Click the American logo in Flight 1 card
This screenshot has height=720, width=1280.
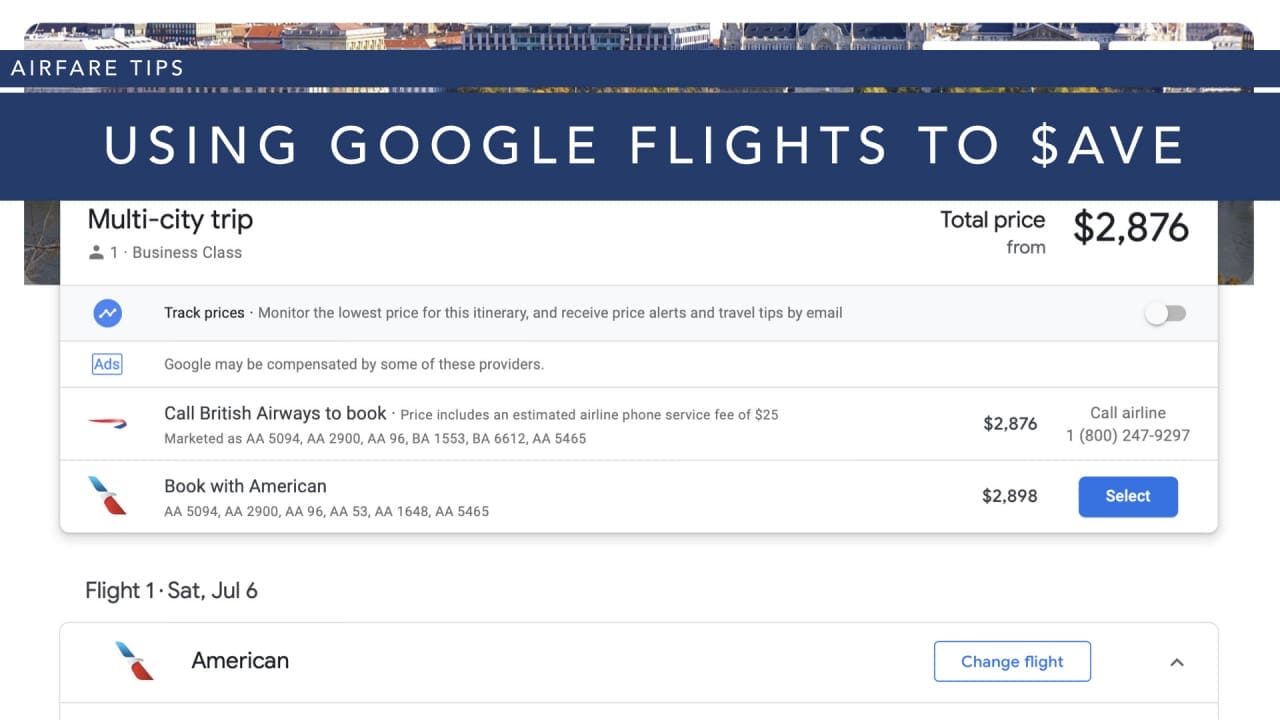[x=134, y=661]
